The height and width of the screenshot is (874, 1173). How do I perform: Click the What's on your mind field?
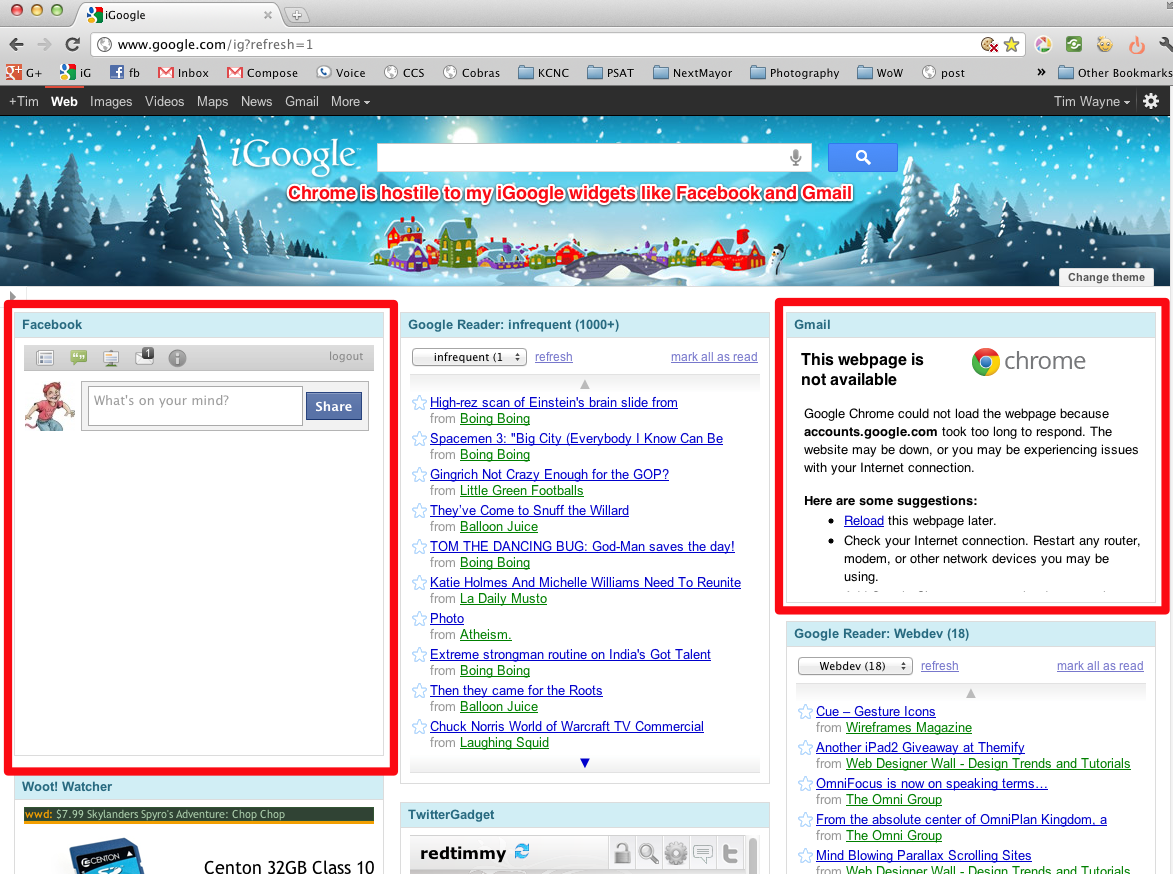pyautogui.click(x=195, y=406)
